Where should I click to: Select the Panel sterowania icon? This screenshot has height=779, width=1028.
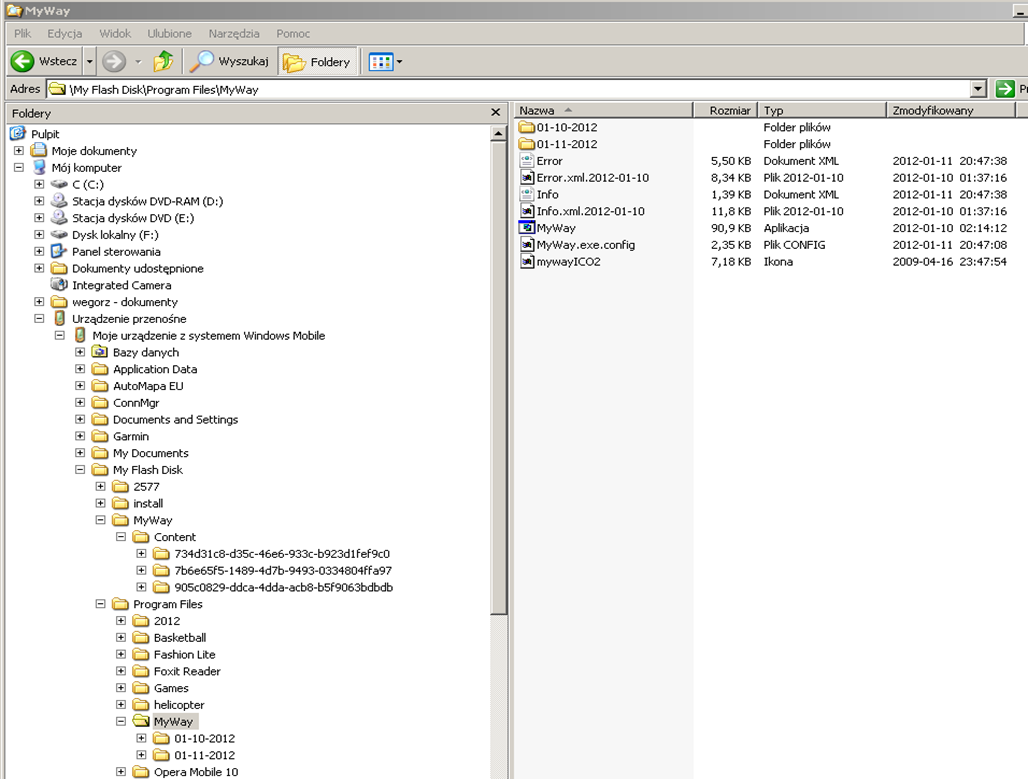pos(60,251)
